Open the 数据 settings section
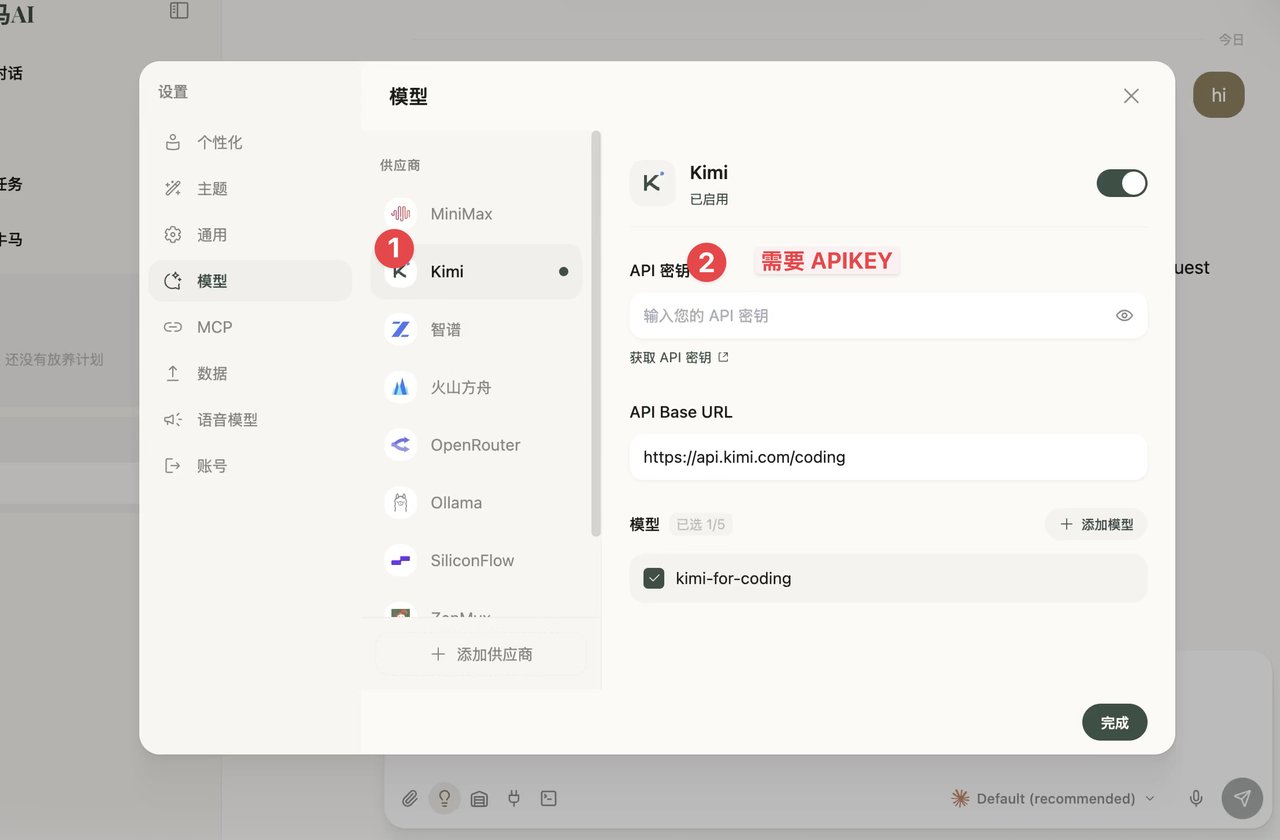1280x840 pixels. [250, 373]
